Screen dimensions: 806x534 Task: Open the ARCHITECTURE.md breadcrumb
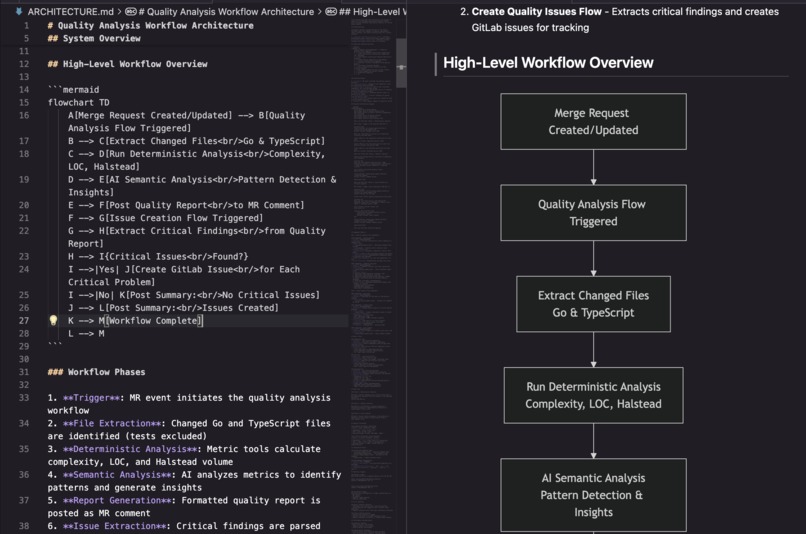(70, 11)
